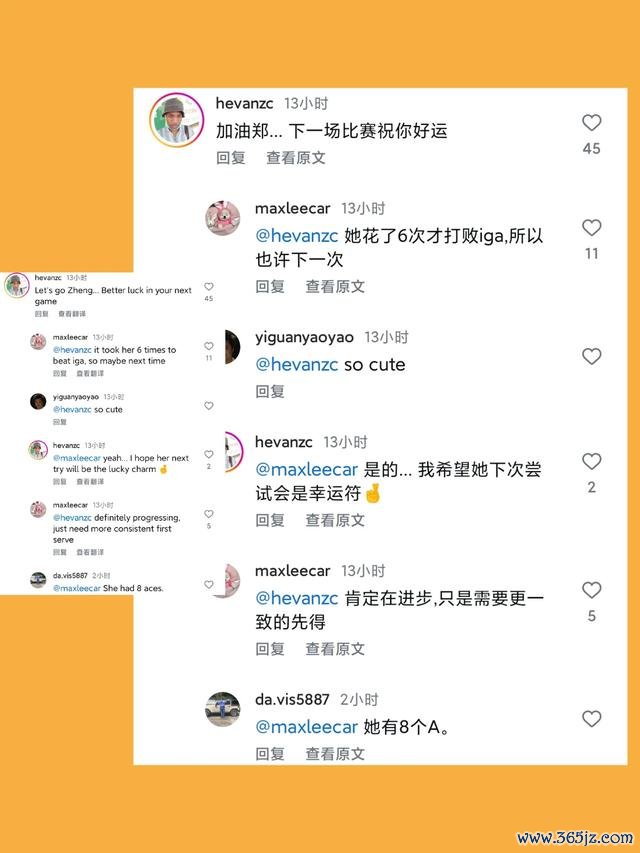Click 回复 under maxleecar's 肯定在进步 comment

(270, 648)
